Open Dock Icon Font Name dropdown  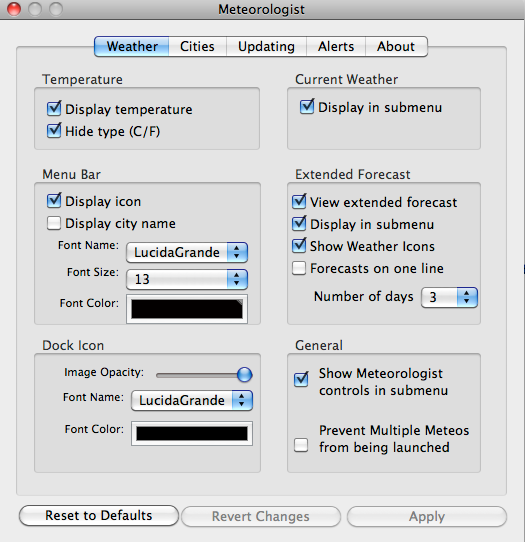pyautogui.click(x=192, y=400)
